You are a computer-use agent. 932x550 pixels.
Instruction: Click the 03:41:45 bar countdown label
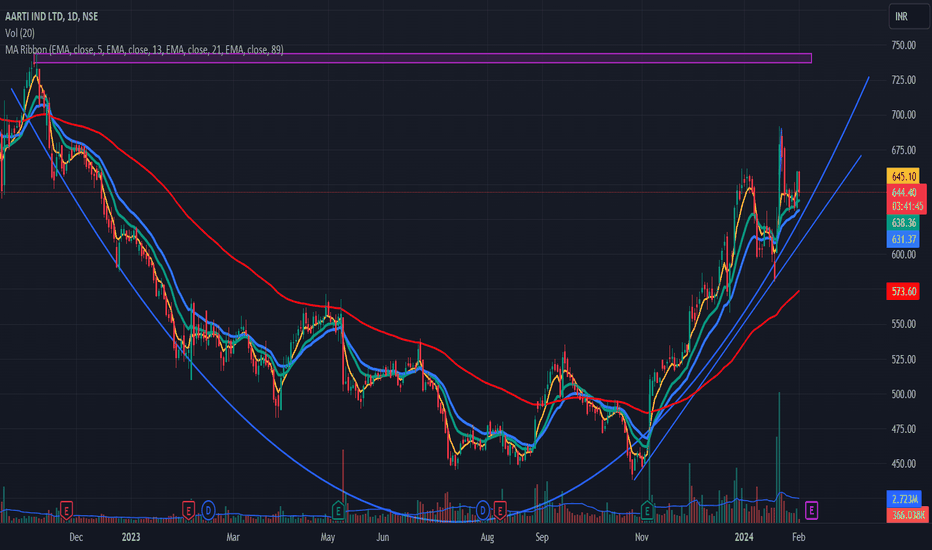[x=906, y=206]
